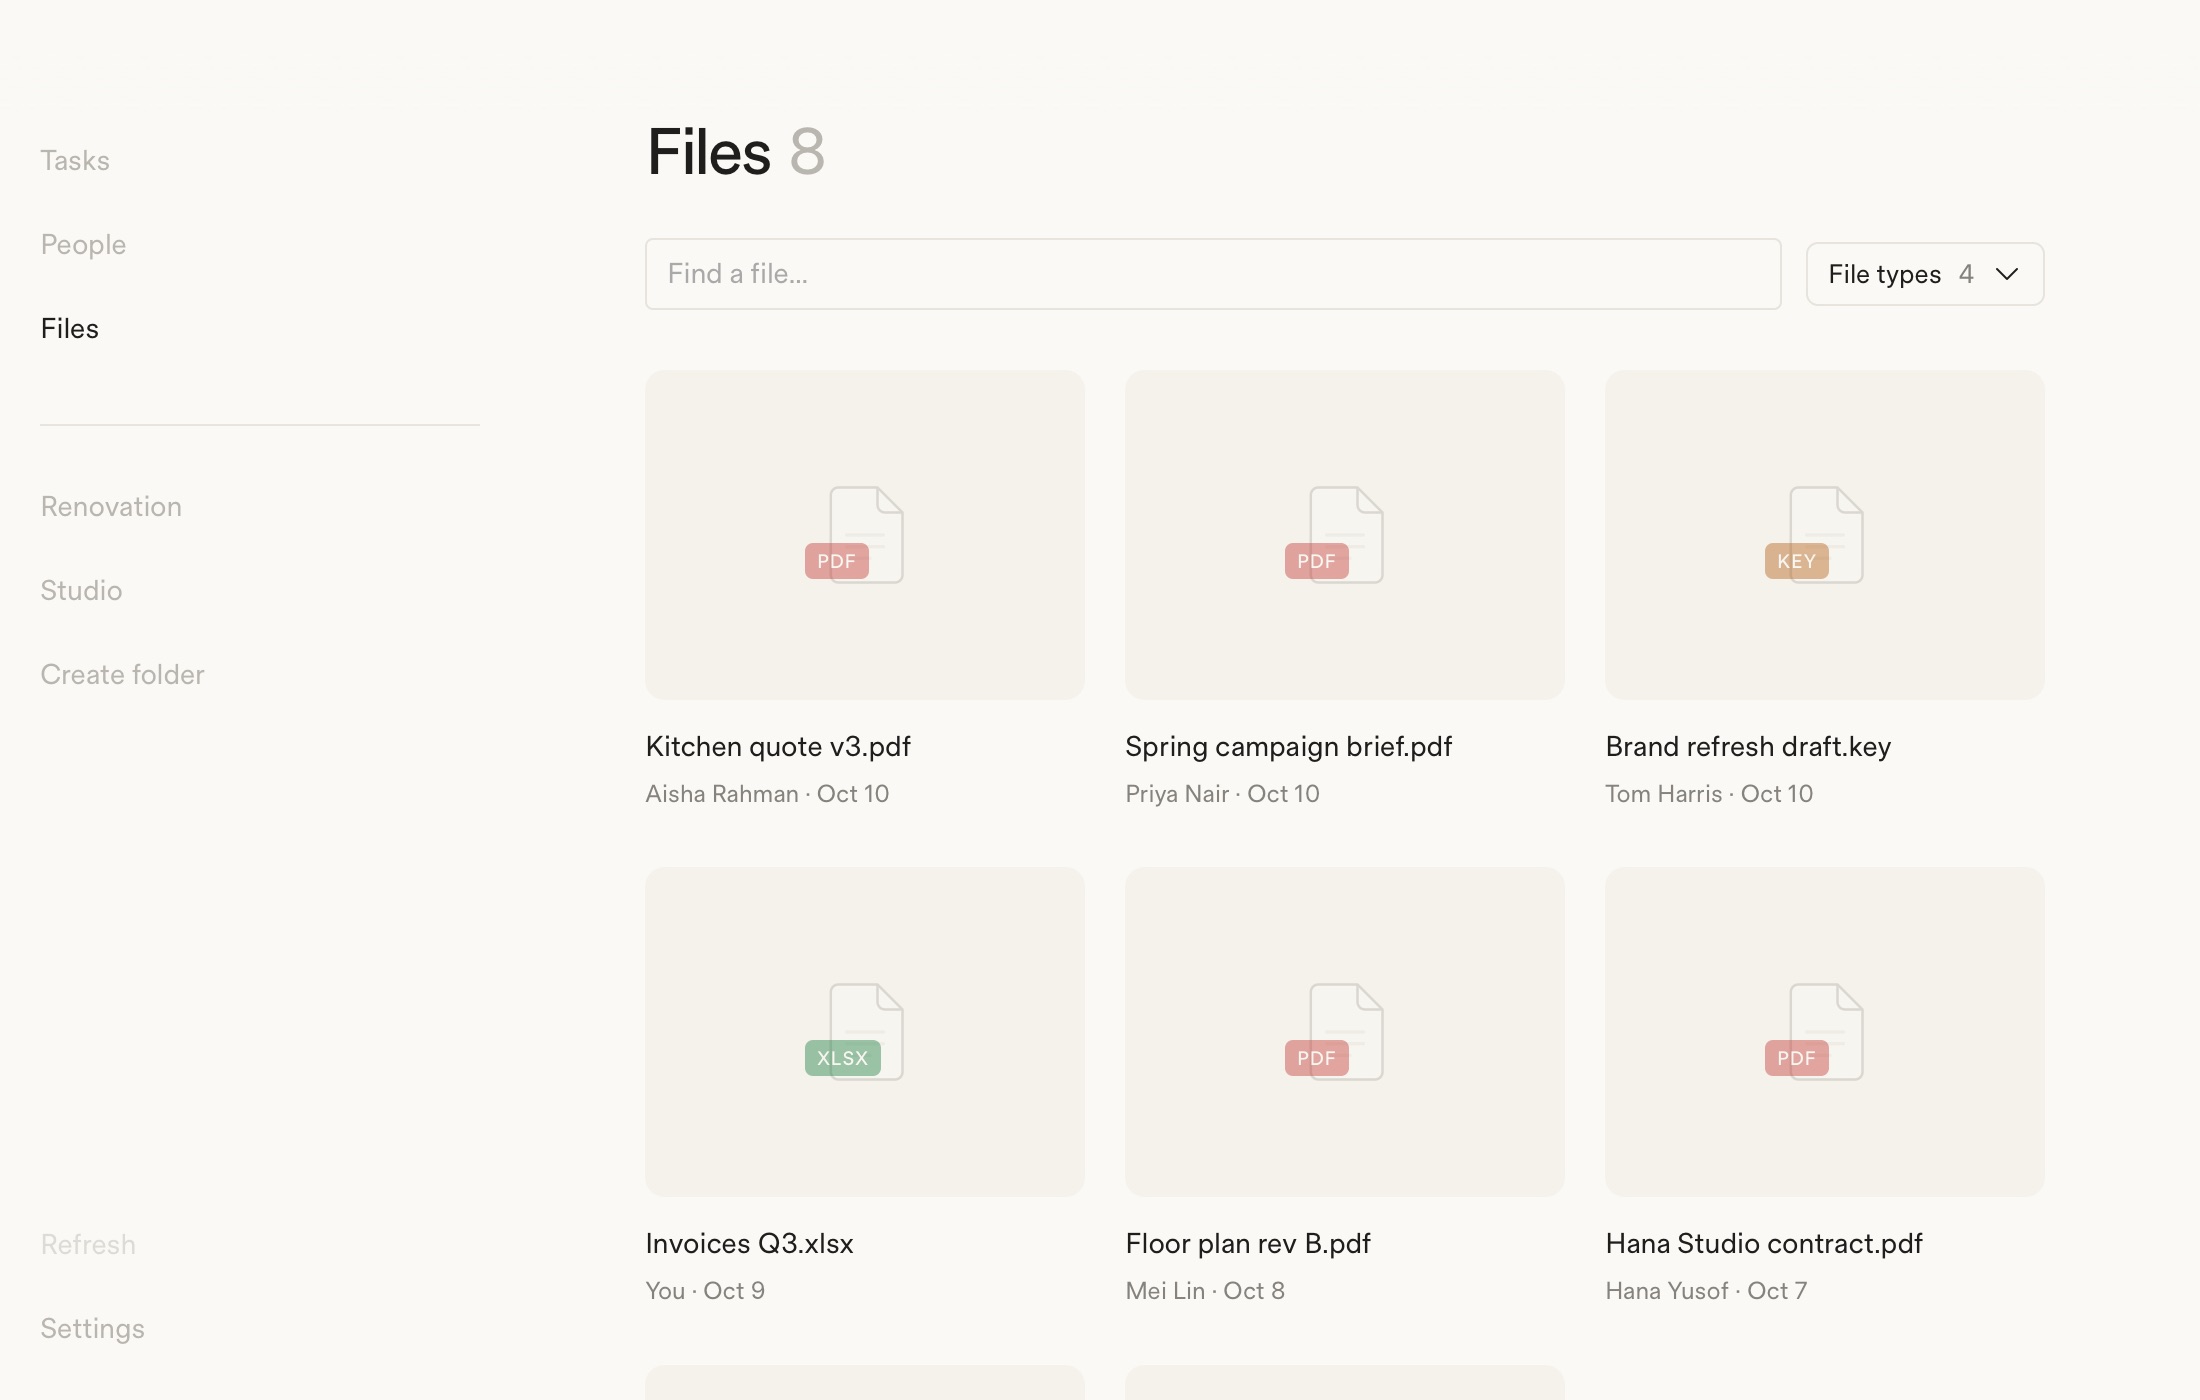
Task: Open XLSX icon for Invoices Q3
Action: (x=854, y=1032)
